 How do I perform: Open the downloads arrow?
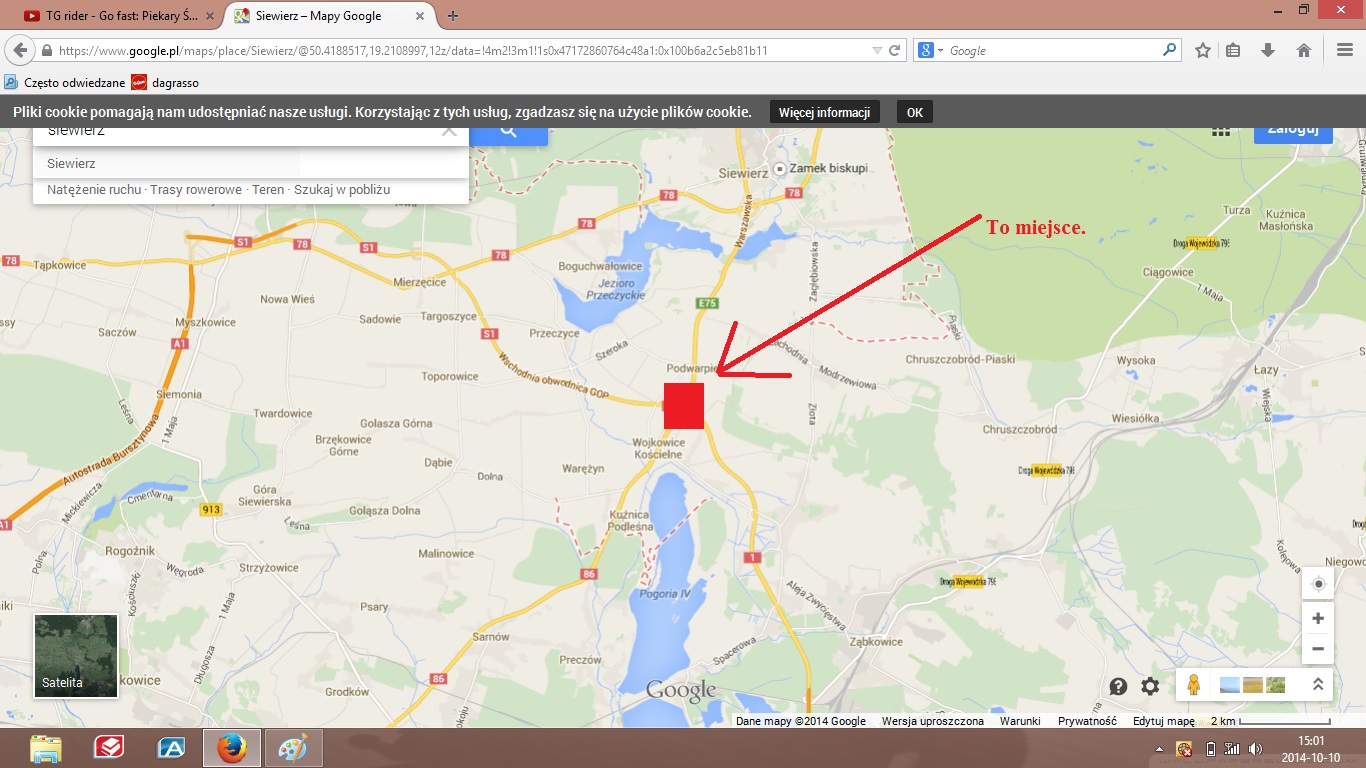(x=1268, y=50)
